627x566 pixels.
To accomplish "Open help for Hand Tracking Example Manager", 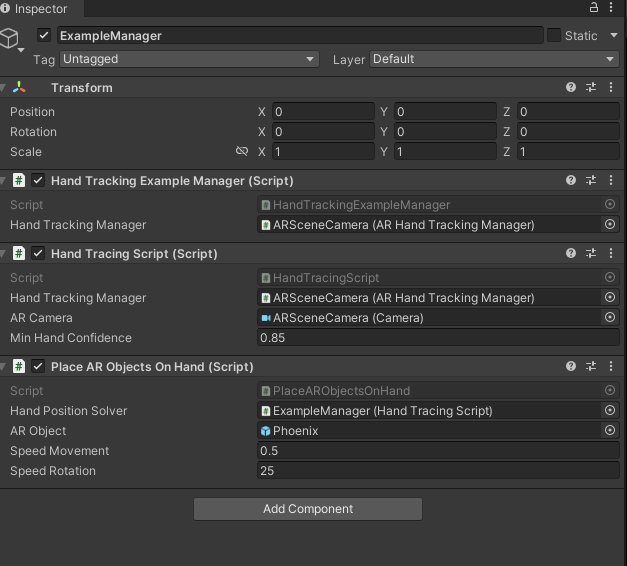I will point(571,180).
